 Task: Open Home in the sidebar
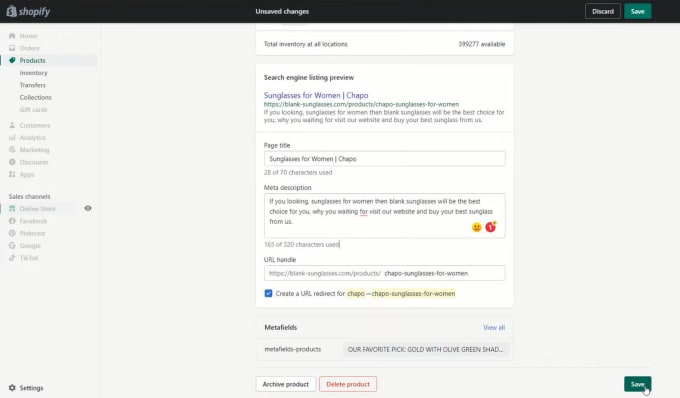(28, 36)
